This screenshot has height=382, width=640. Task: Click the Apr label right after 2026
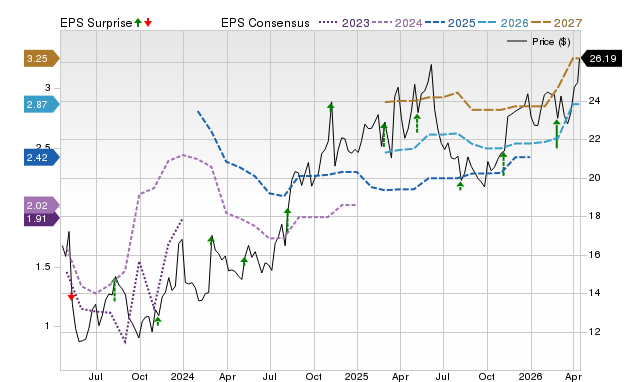573,377
